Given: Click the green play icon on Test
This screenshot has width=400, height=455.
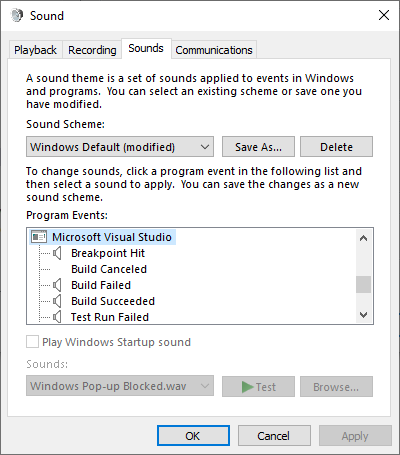Looking at the screenshot, I should pos(247,387).
